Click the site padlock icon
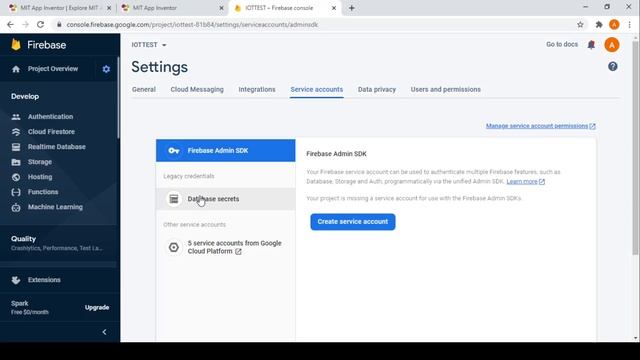The width and height of the screenshot is (640, 360). 59,24
